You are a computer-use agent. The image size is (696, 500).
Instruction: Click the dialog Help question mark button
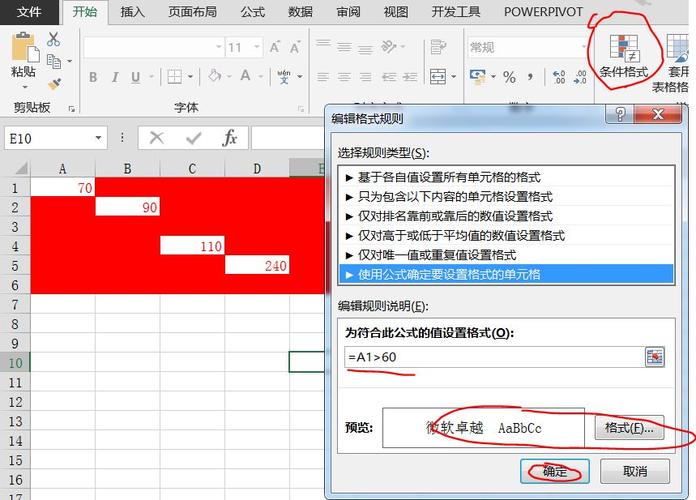pyautogui.click(x=620, y=115)
